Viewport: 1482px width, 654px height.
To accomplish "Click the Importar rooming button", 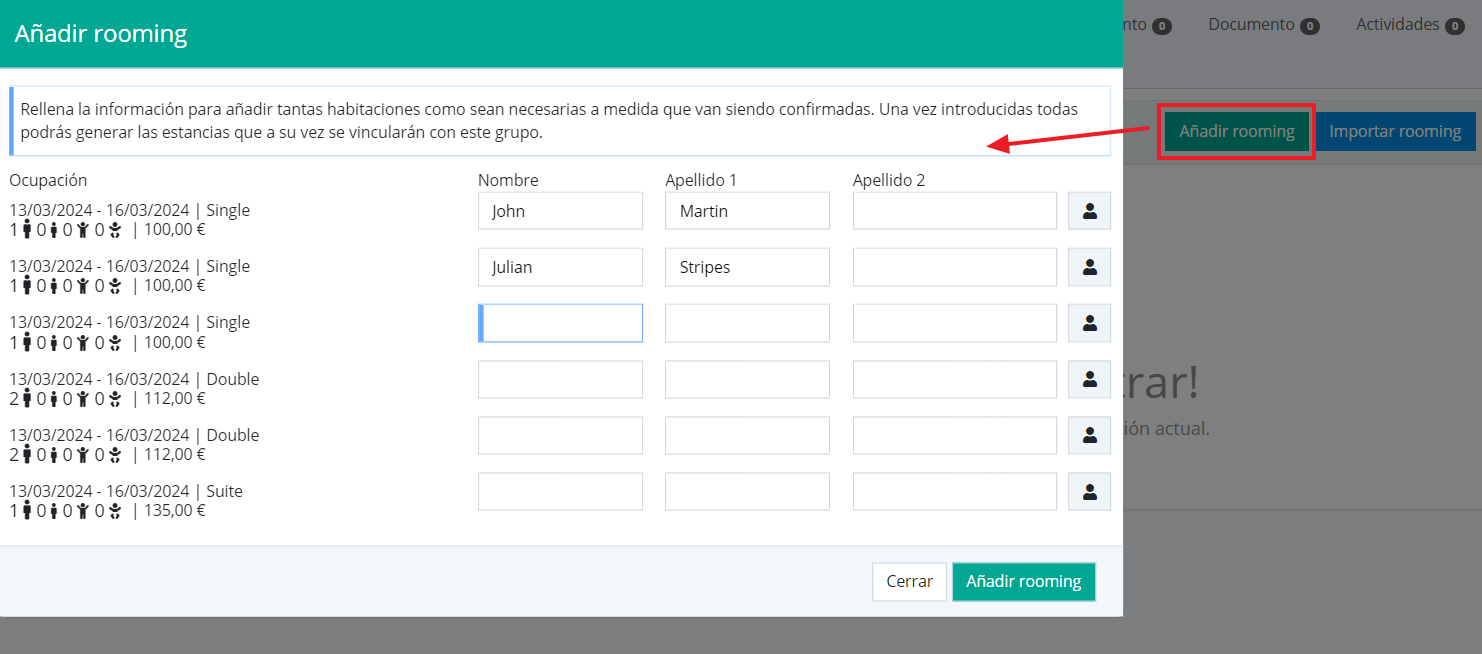I will click(1395, 131).
